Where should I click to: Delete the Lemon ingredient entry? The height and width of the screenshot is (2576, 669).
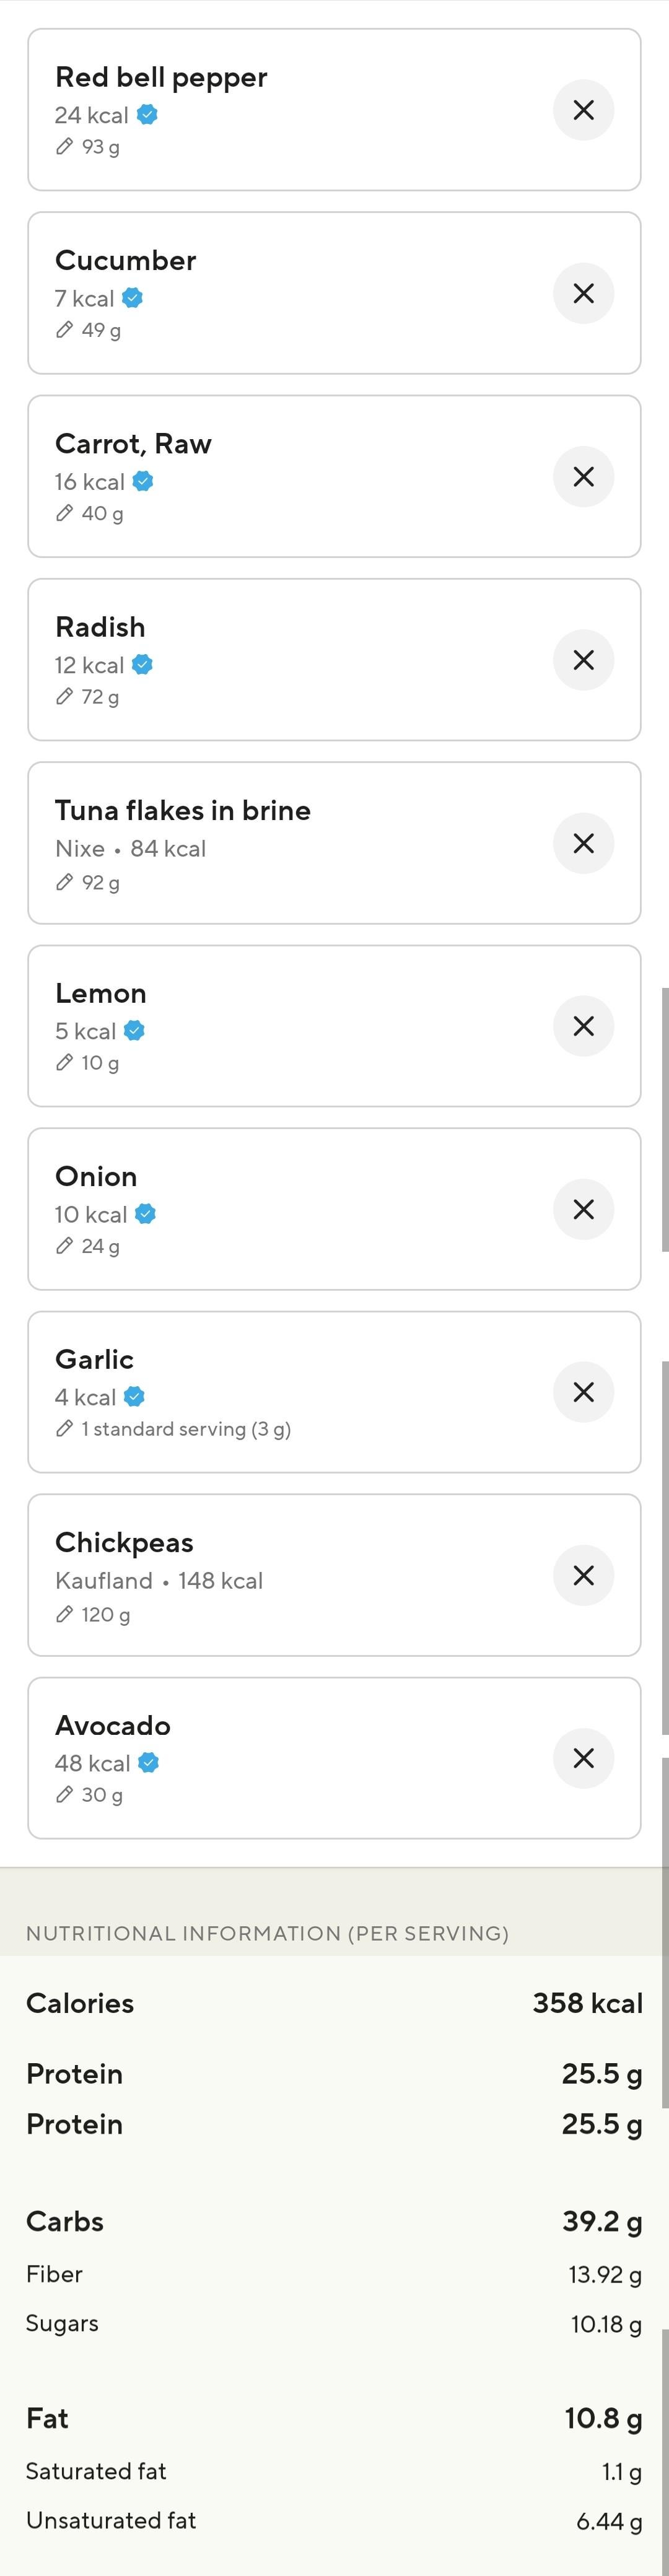coord(583,1026)
